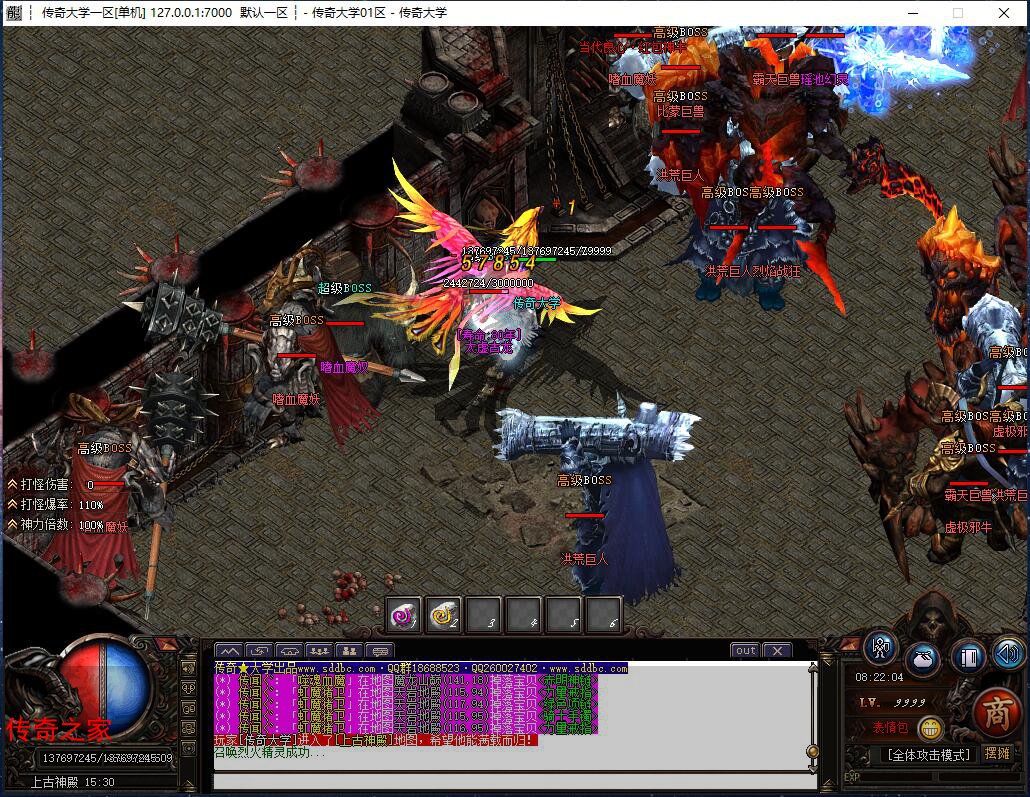
Task: Click red diamond expander left of character icon
Action: click(850, 644)
